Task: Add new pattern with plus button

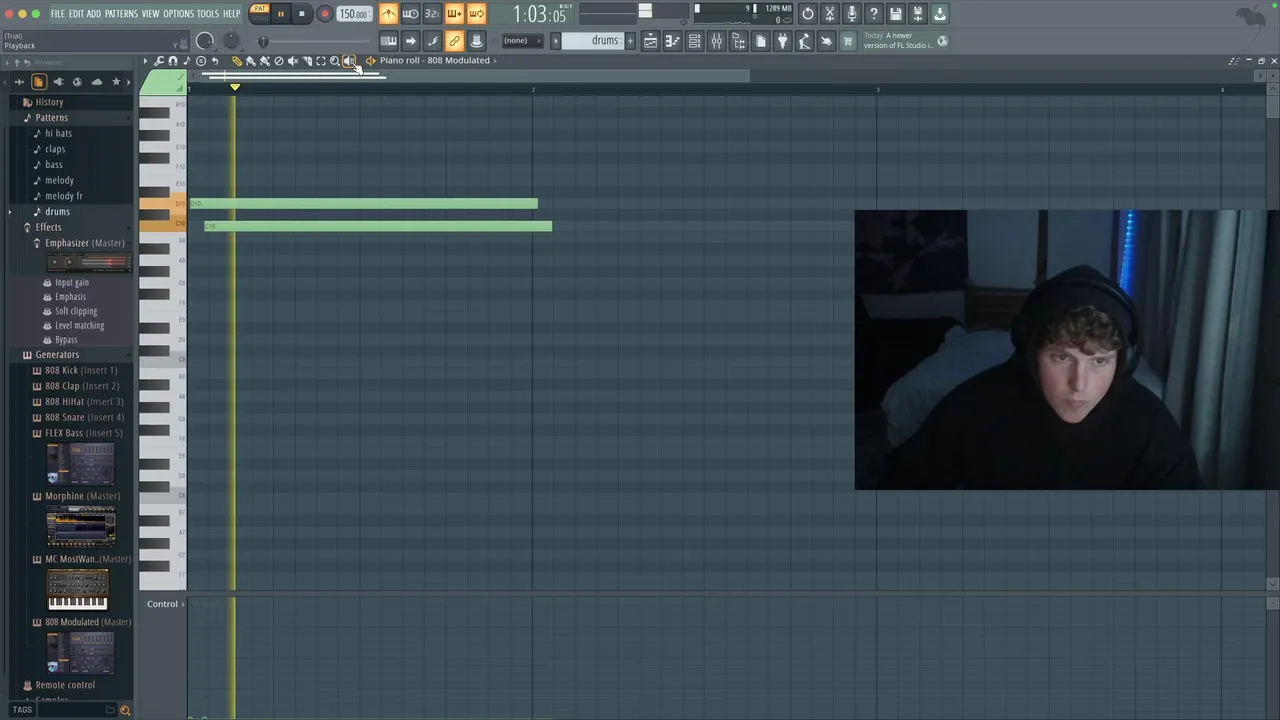Action: pos(630,41)
